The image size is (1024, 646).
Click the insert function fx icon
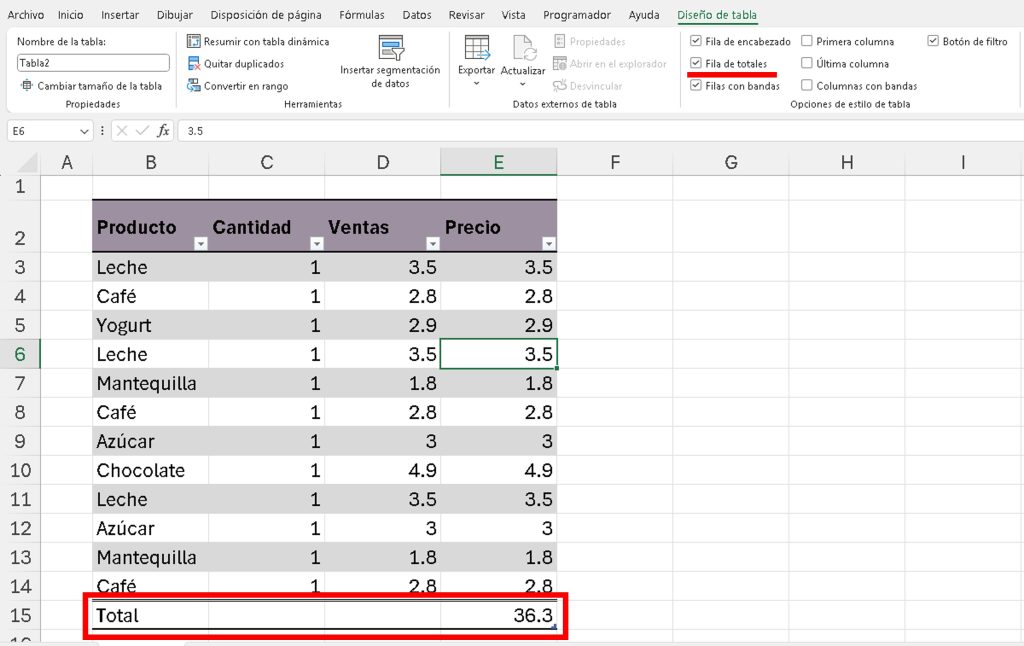pos(163,131)
